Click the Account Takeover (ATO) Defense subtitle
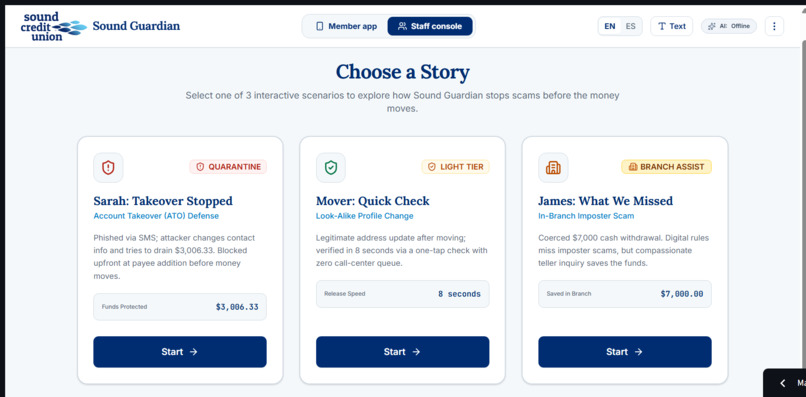806x397 pixels. [156, 216]
